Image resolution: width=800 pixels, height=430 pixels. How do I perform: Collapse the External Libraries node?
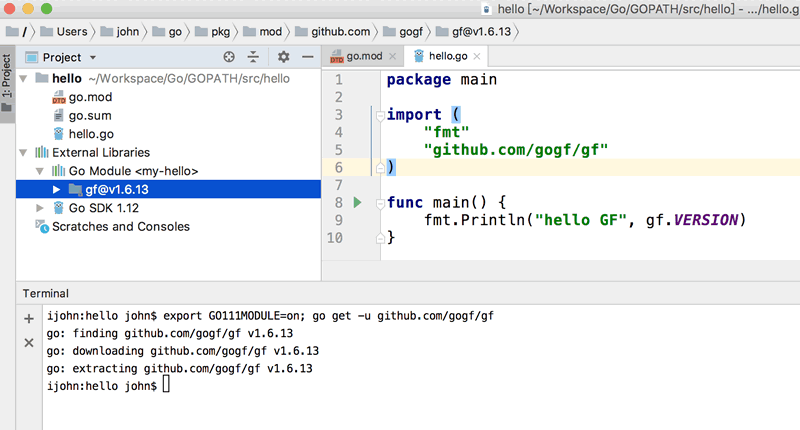pyautogui.click(x=24, y=153)
